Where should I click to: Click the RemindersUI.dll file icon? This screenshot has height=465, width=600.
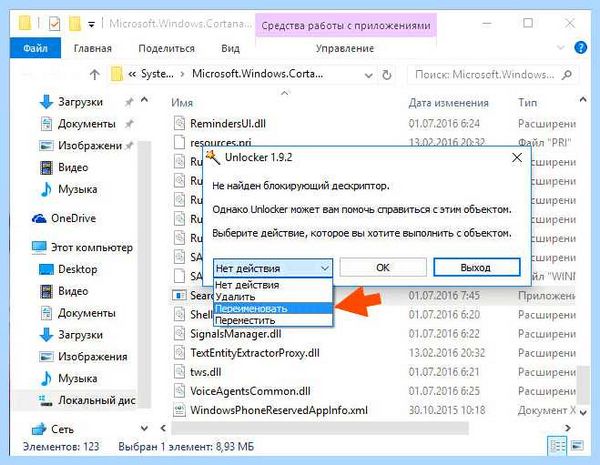[x=179, y=123]
